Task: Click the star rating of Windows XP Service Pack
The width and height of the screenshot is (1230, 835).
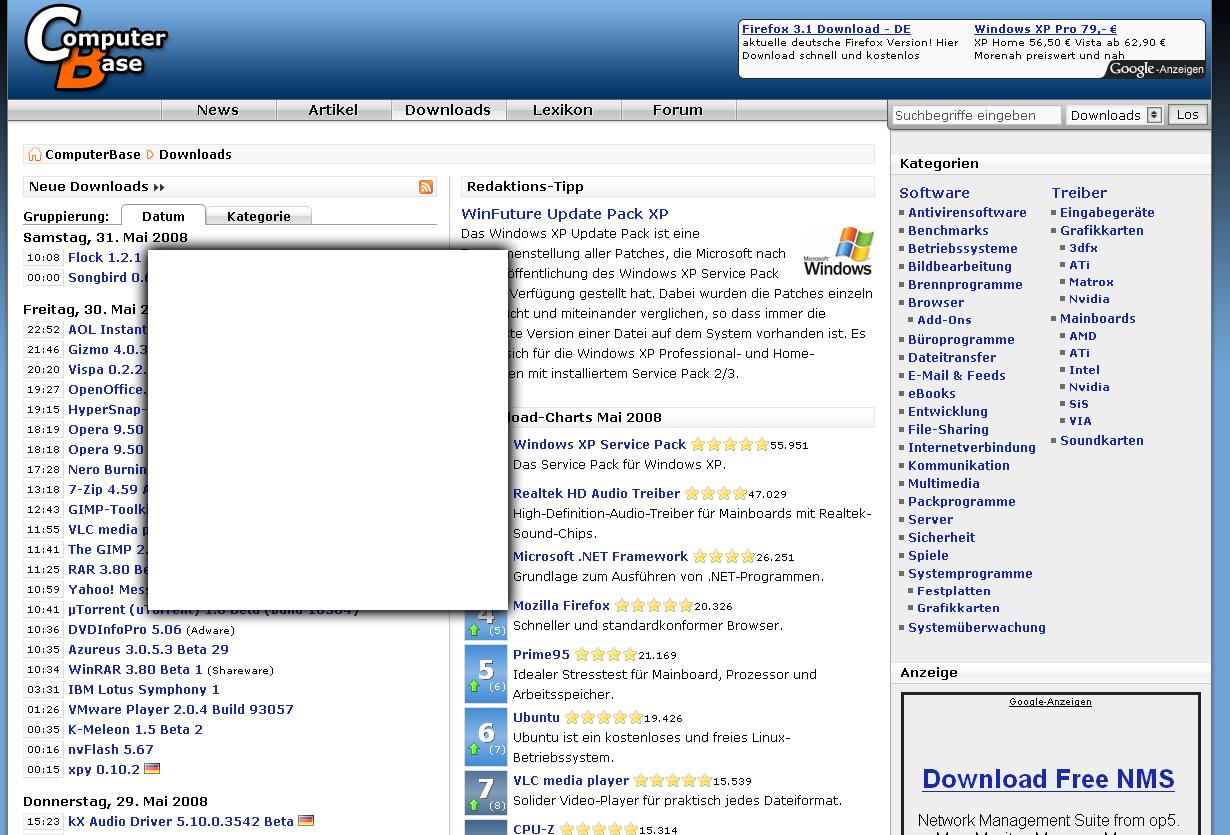Action: [x=730, y=445]
